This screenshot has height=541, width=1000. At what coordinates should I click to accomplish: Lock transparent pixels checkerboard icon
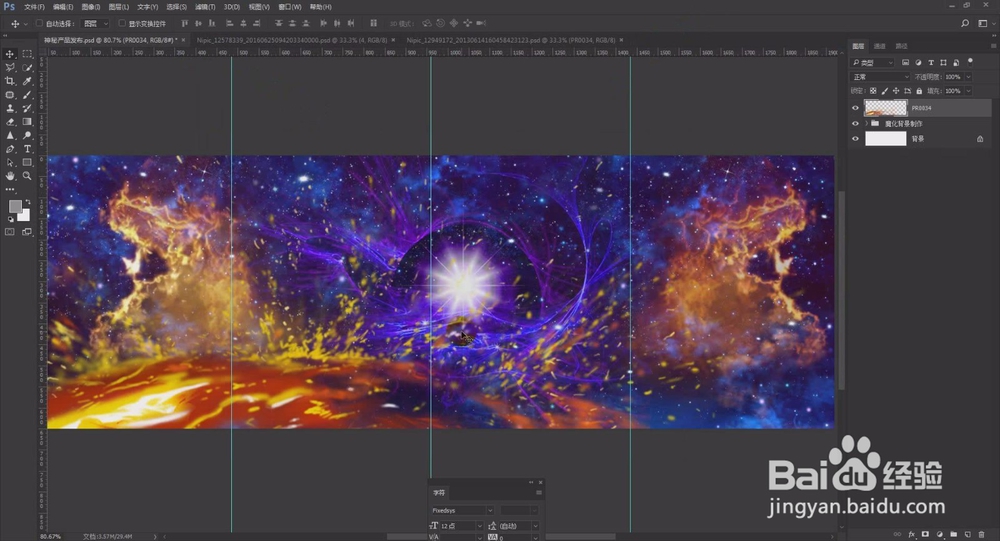(873, 91)
